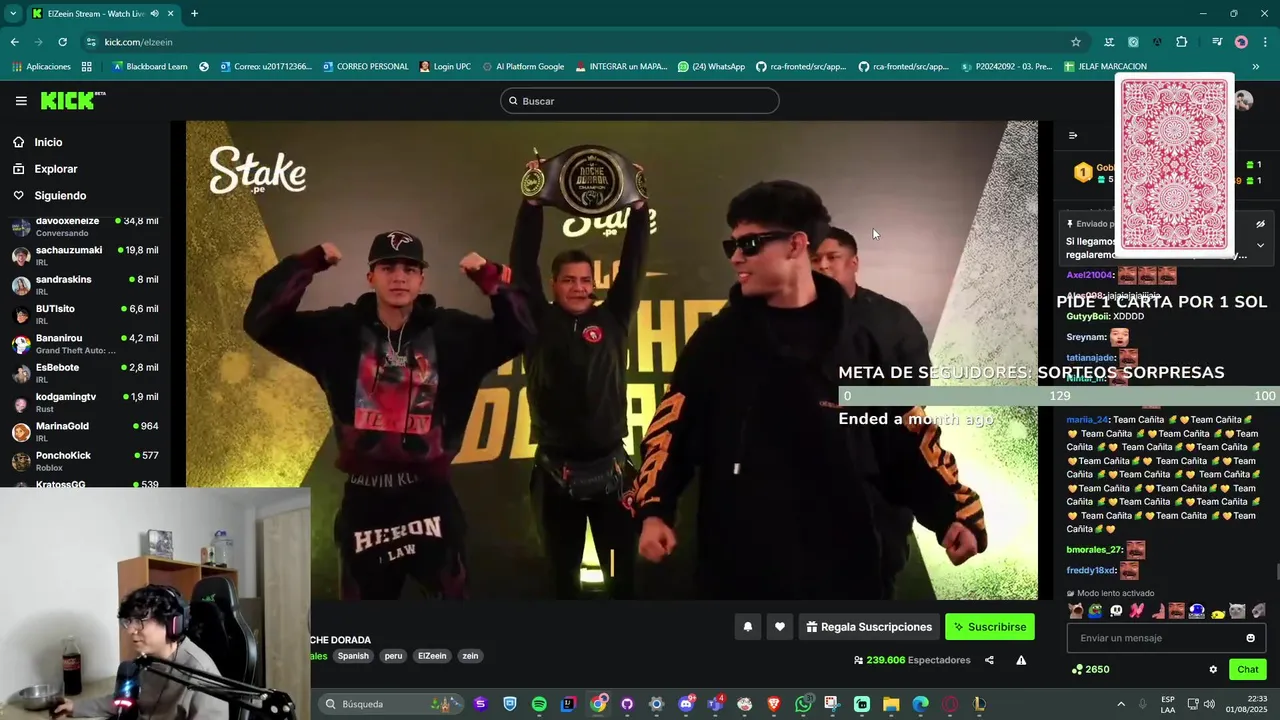Image resolution: width=1280 pixels, height=720 pixels.
Task: Open JELAF MARCACION bookmark
Action: click(x=1105, y=67)
